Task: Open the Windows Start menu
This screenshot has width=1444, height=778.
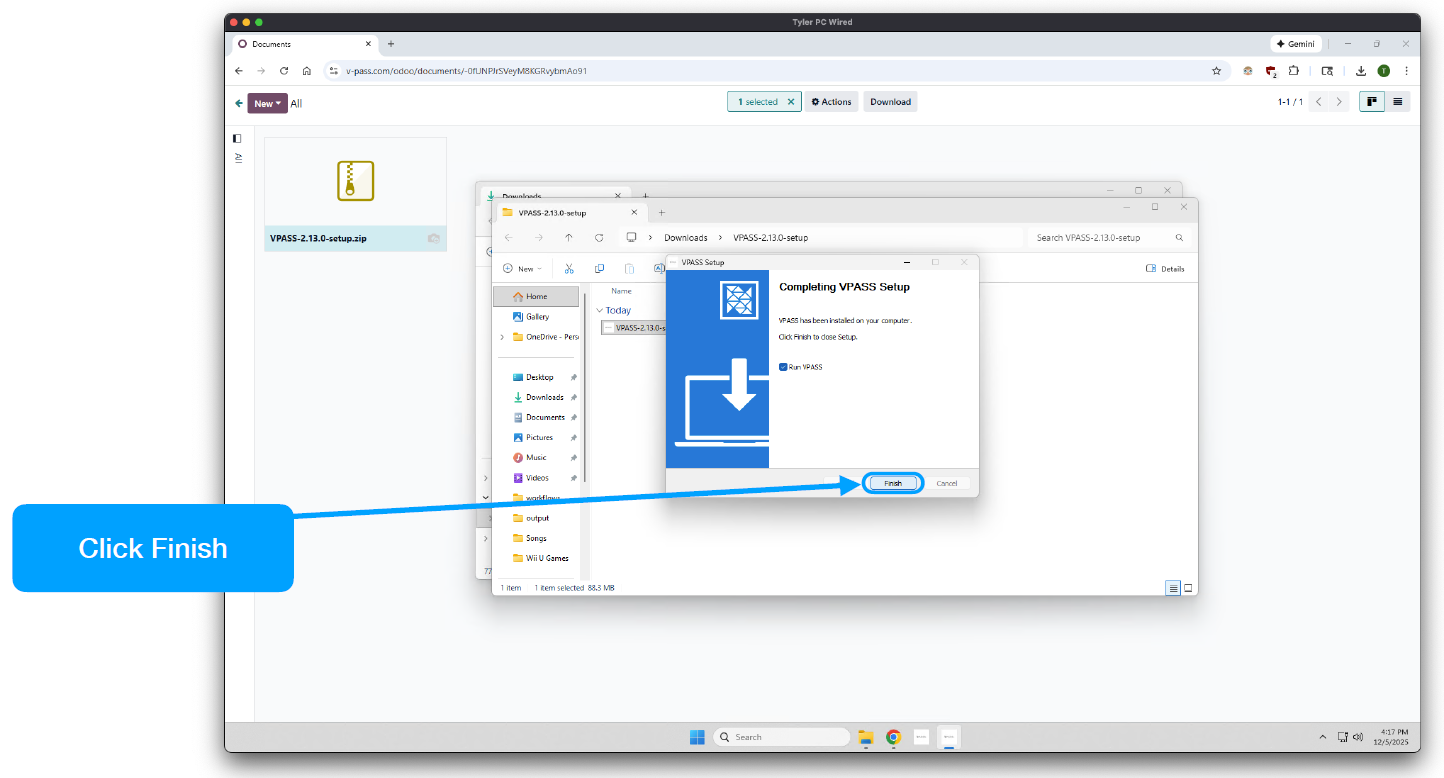Action: tap(696, 737)
